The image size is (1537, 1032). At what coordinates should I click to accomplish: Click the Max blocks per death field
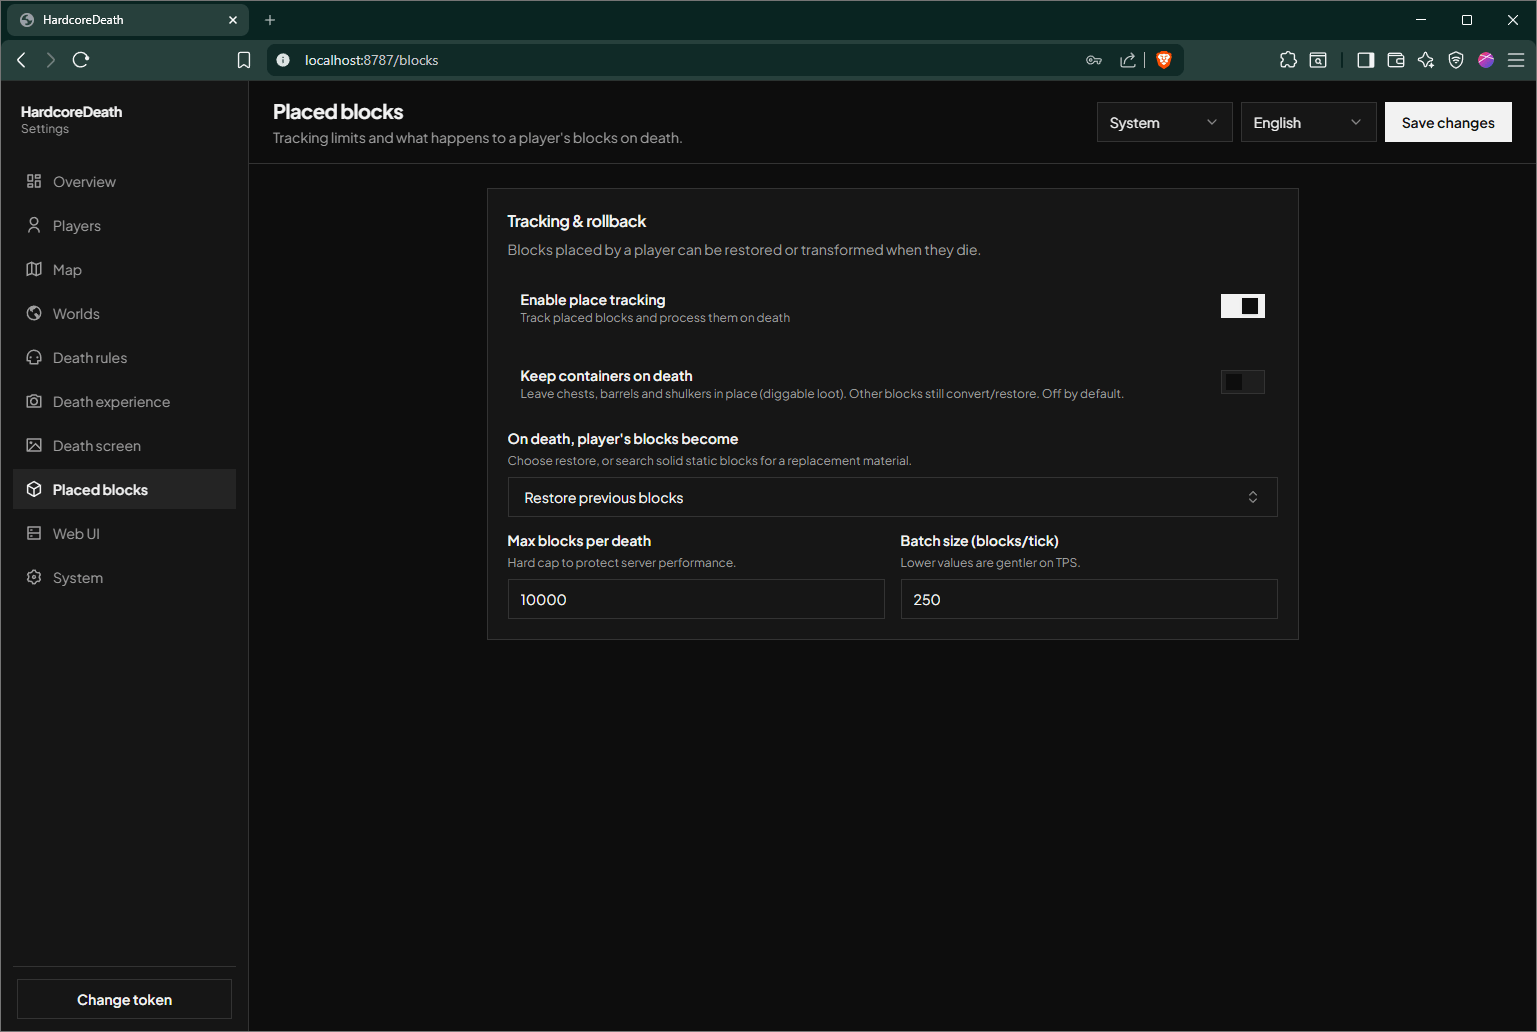pos(696,599)
